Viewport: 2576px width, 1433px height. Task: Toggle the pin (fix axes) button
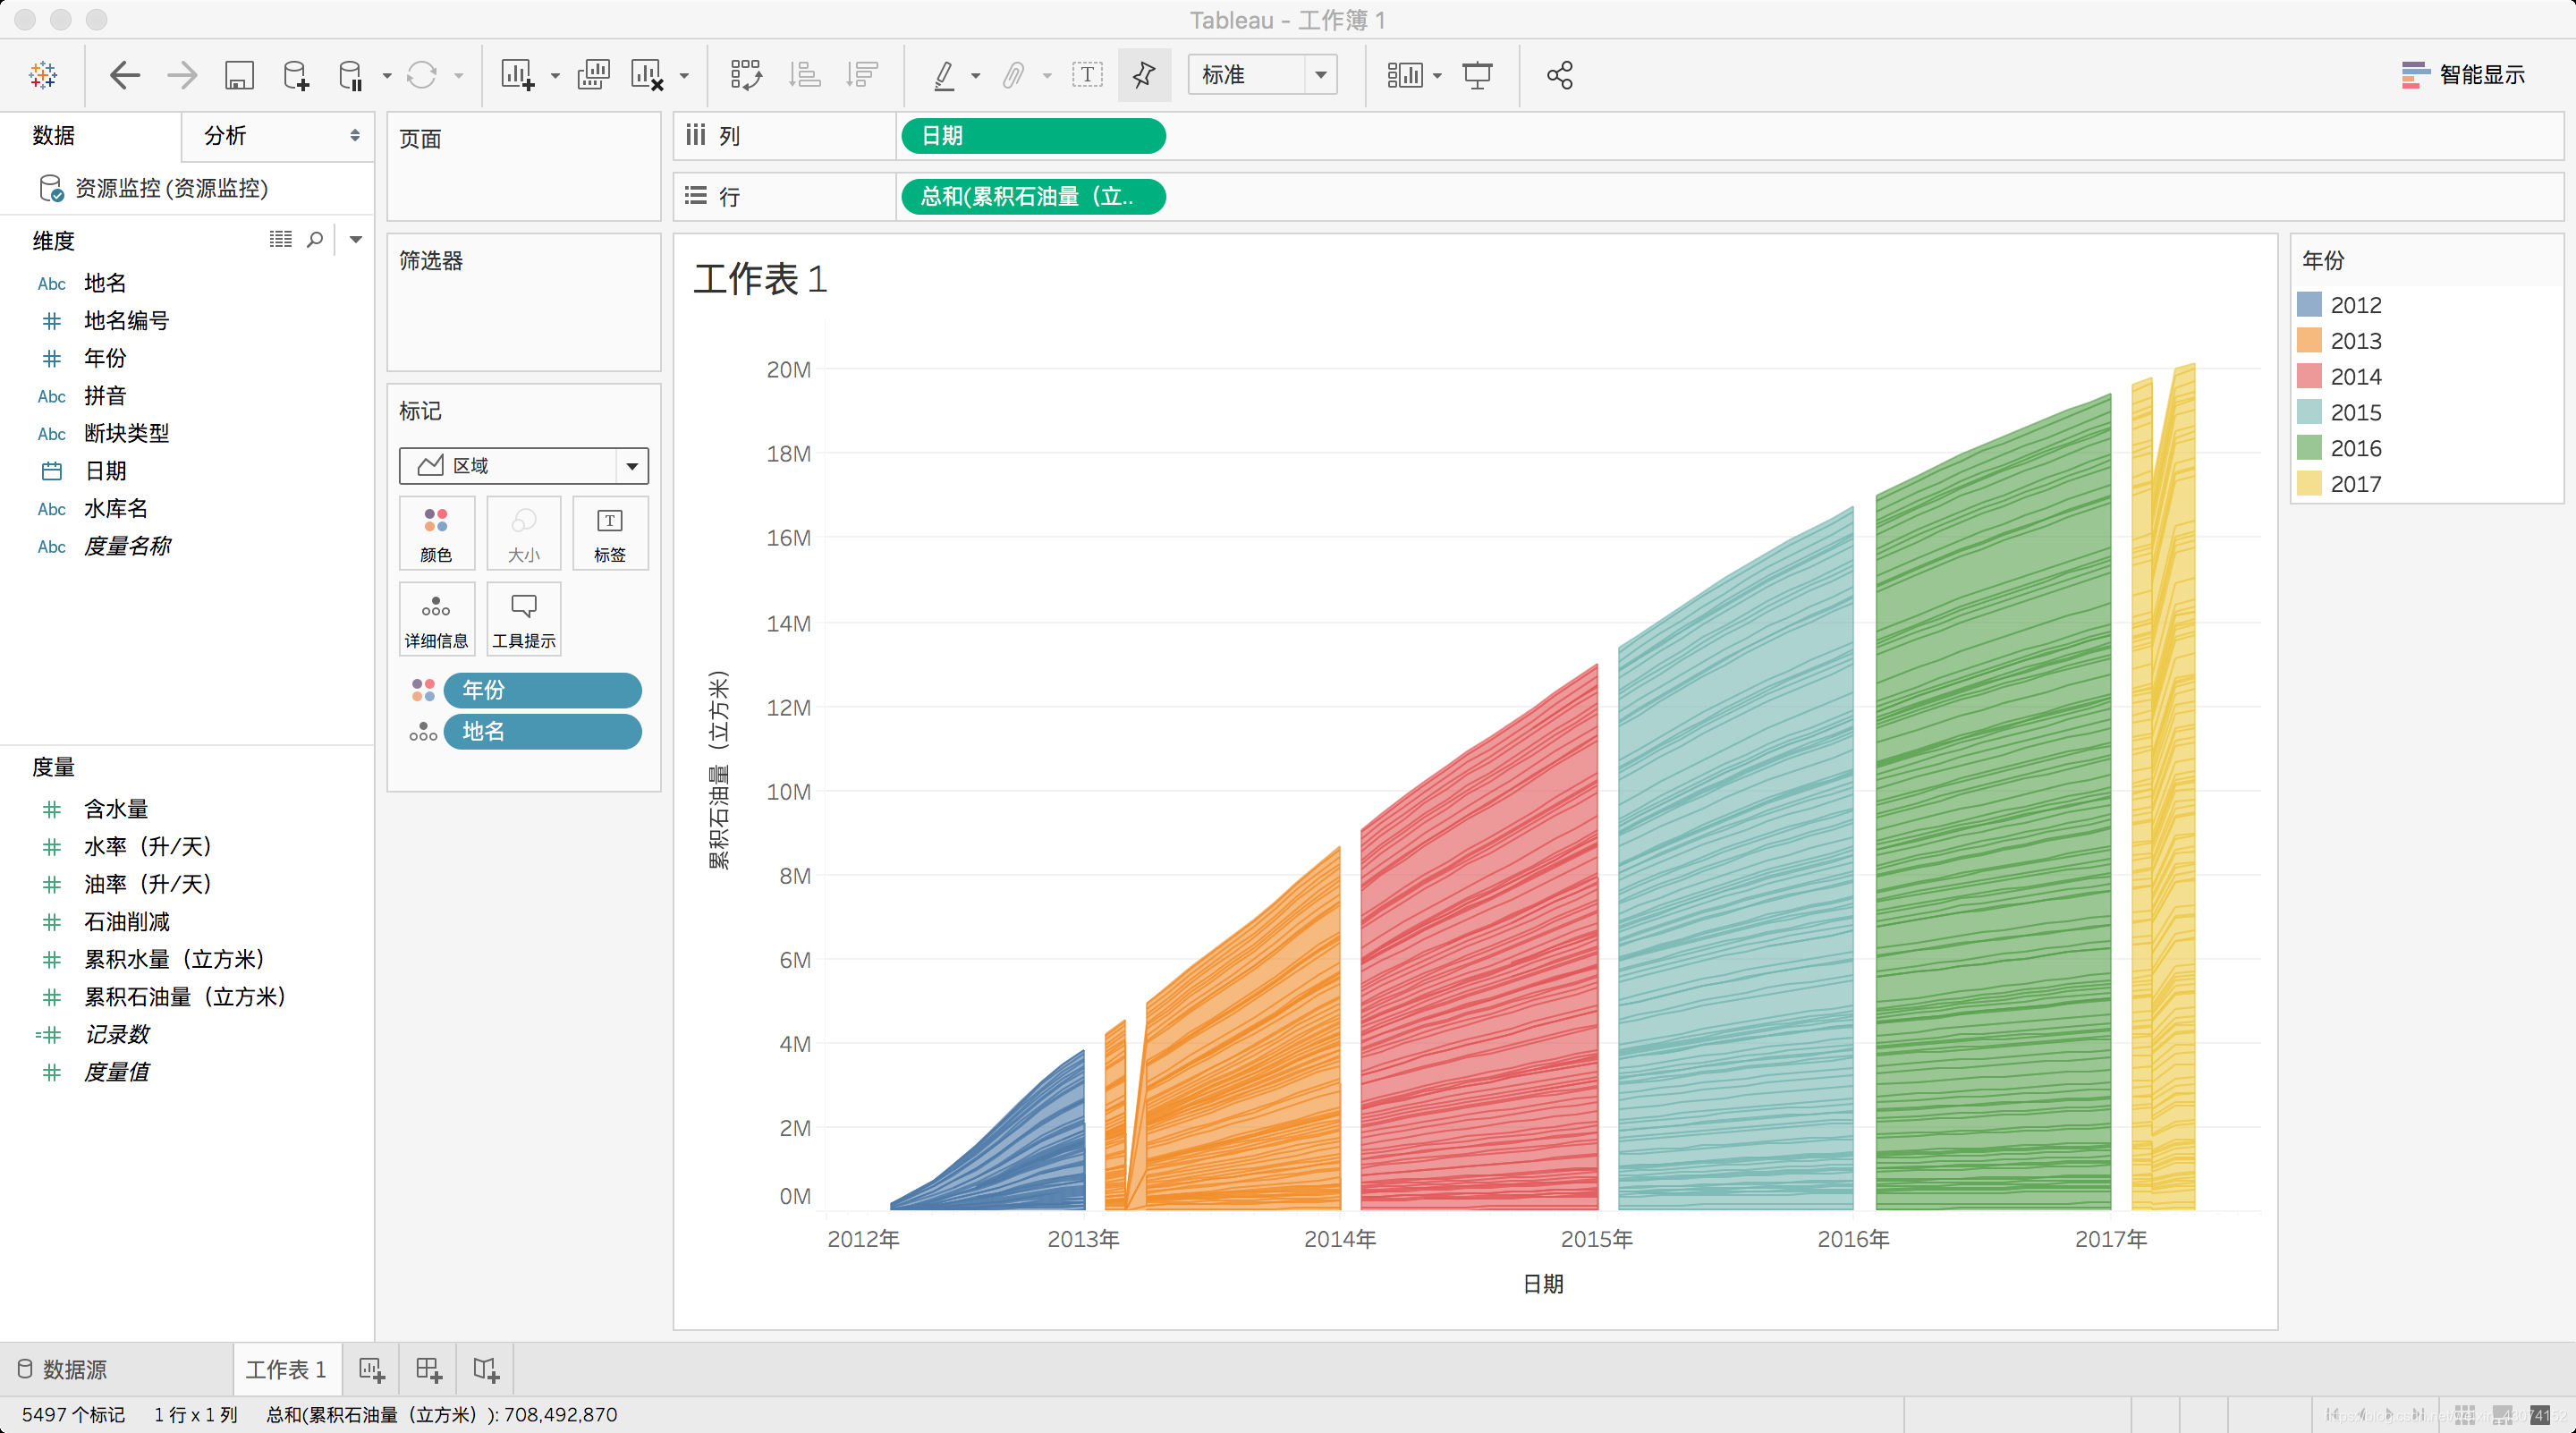(1144, 75)
